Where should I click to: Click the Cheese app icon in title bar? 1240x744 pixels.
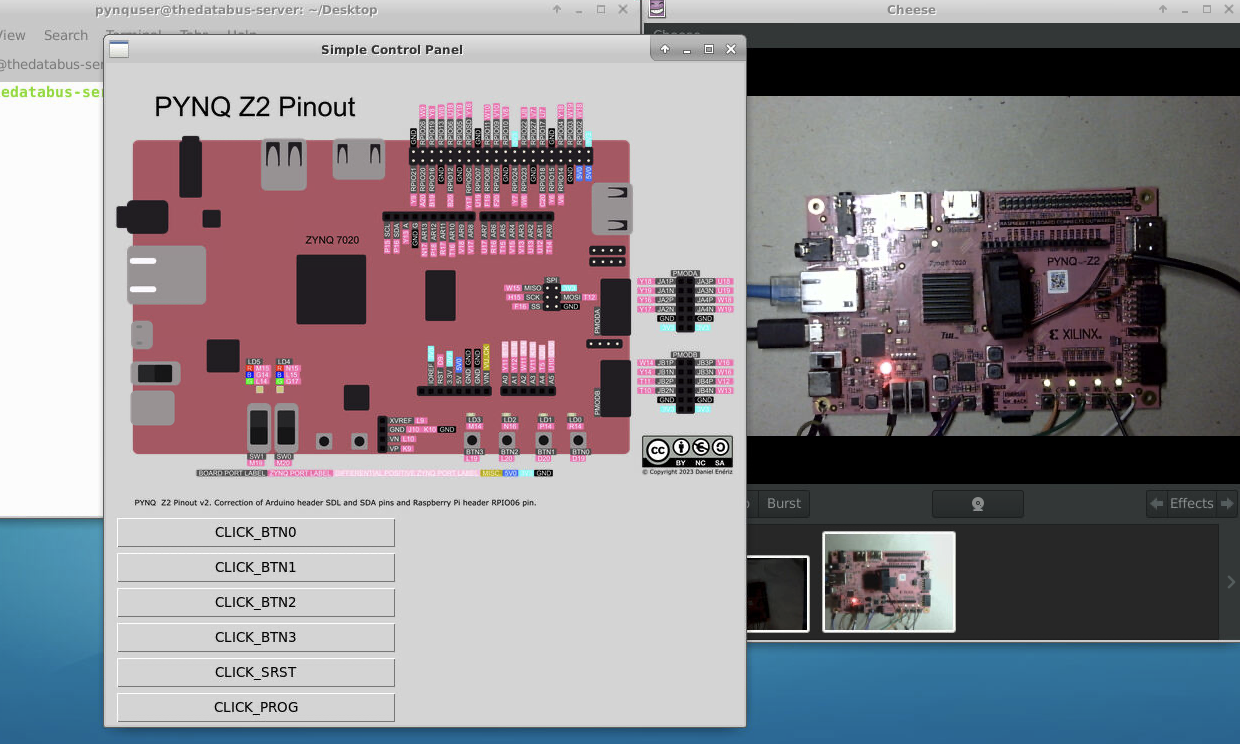click(657, 10)
